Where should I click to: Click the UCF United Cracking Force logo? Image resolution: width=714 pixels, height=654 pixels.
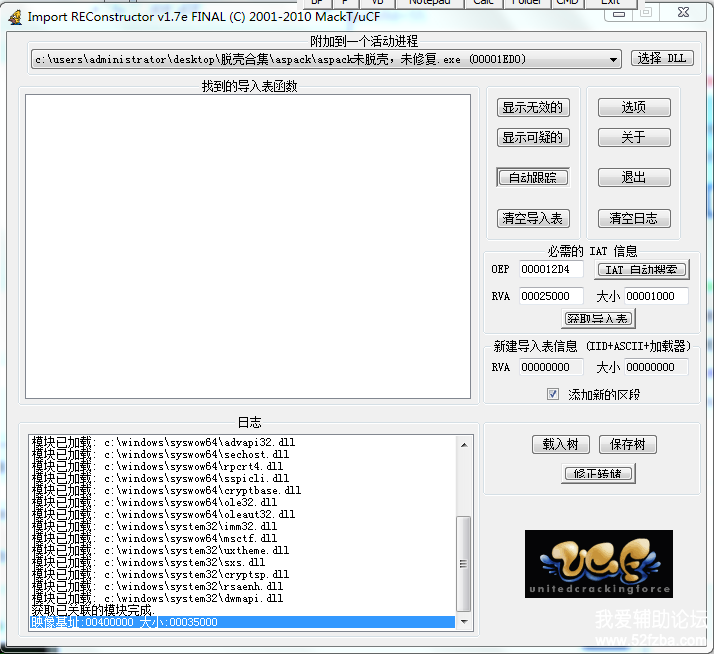pos(598,564)
